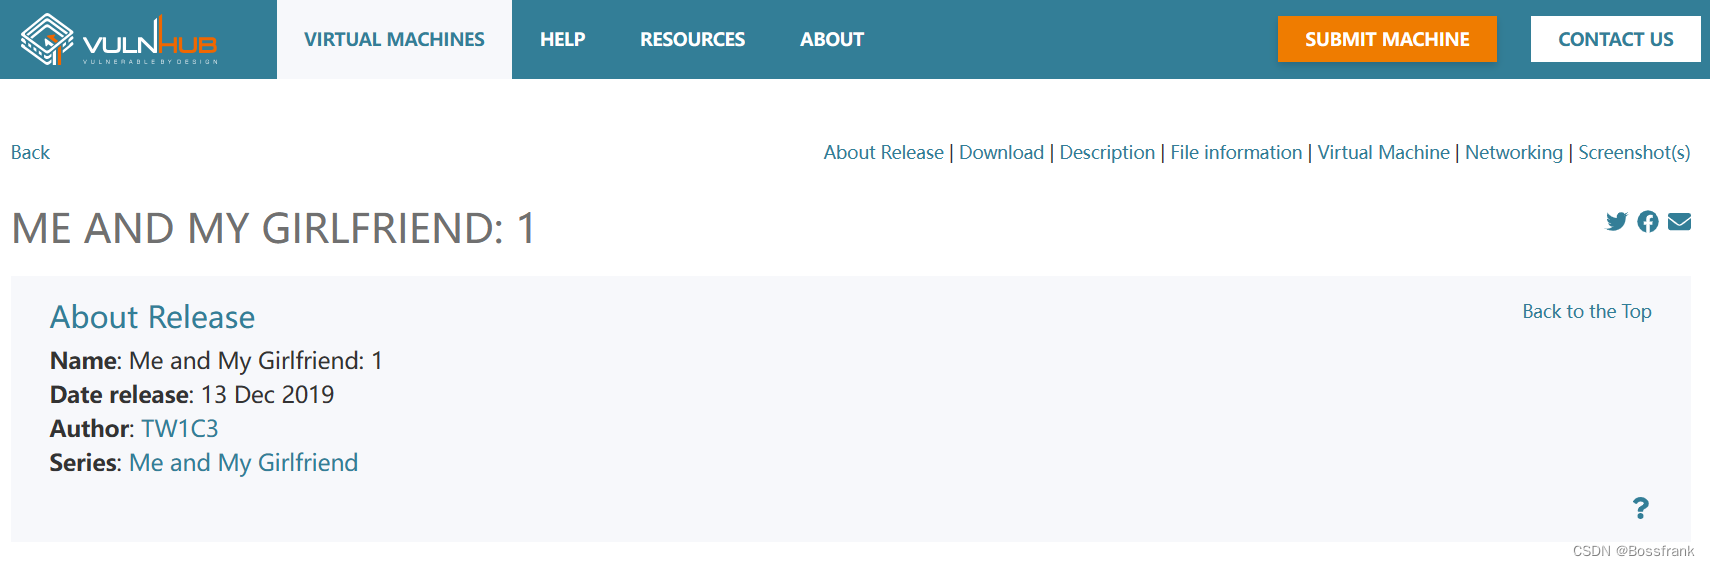This screenshot has width=1710, height=566.
Task: Click the Name: Me and My Girlfriend: 1 text
Action: pyautogui.click(x=216, y=360)
